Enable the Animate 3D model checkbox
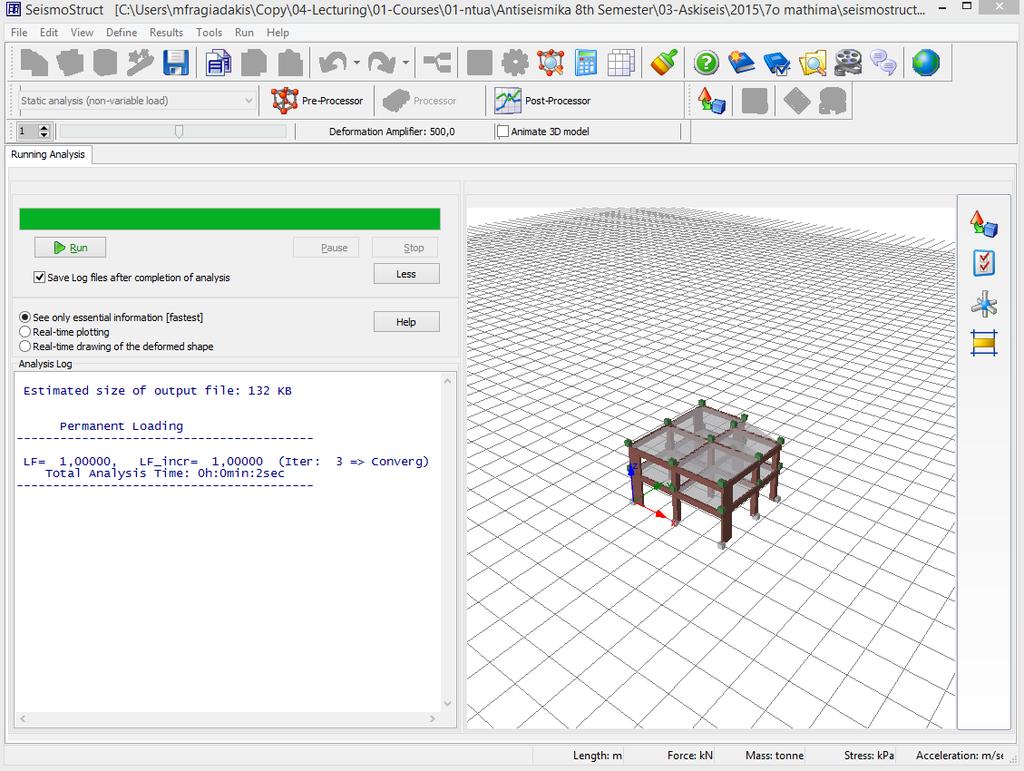1024x771 pixels. (503, 131)
